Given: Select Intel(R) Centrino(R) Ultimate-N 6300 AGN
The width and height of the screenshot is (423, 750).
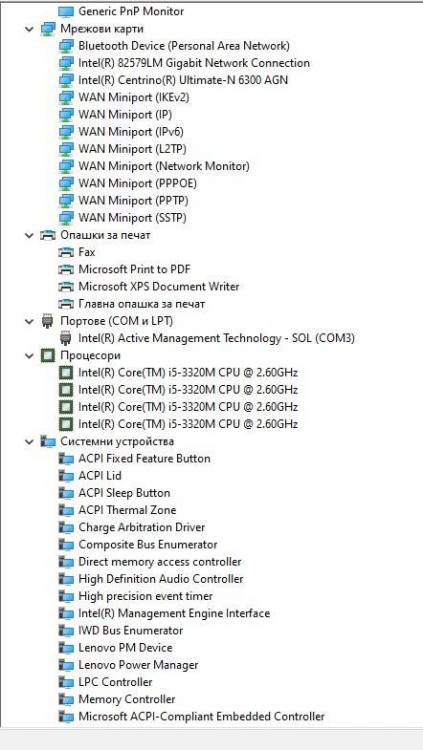Looking at the screenshot, I should 183,80.
